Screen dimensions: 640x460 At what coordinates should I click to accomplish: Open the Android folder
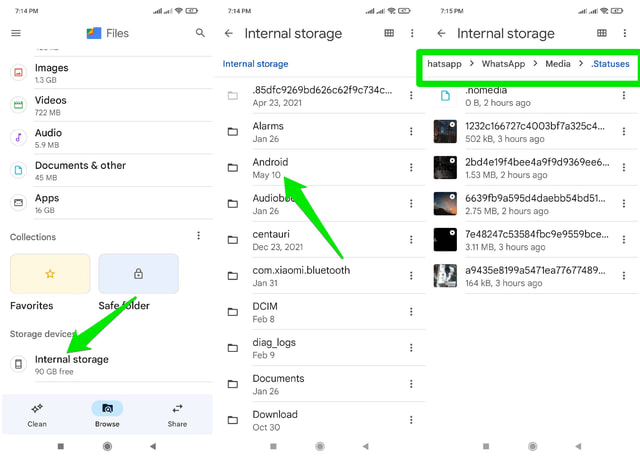coord(320,168)
